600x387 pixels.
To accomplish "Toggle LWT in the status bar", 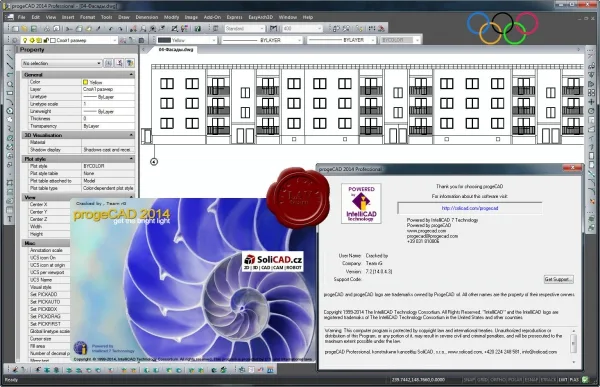I will tap(563, 380).
